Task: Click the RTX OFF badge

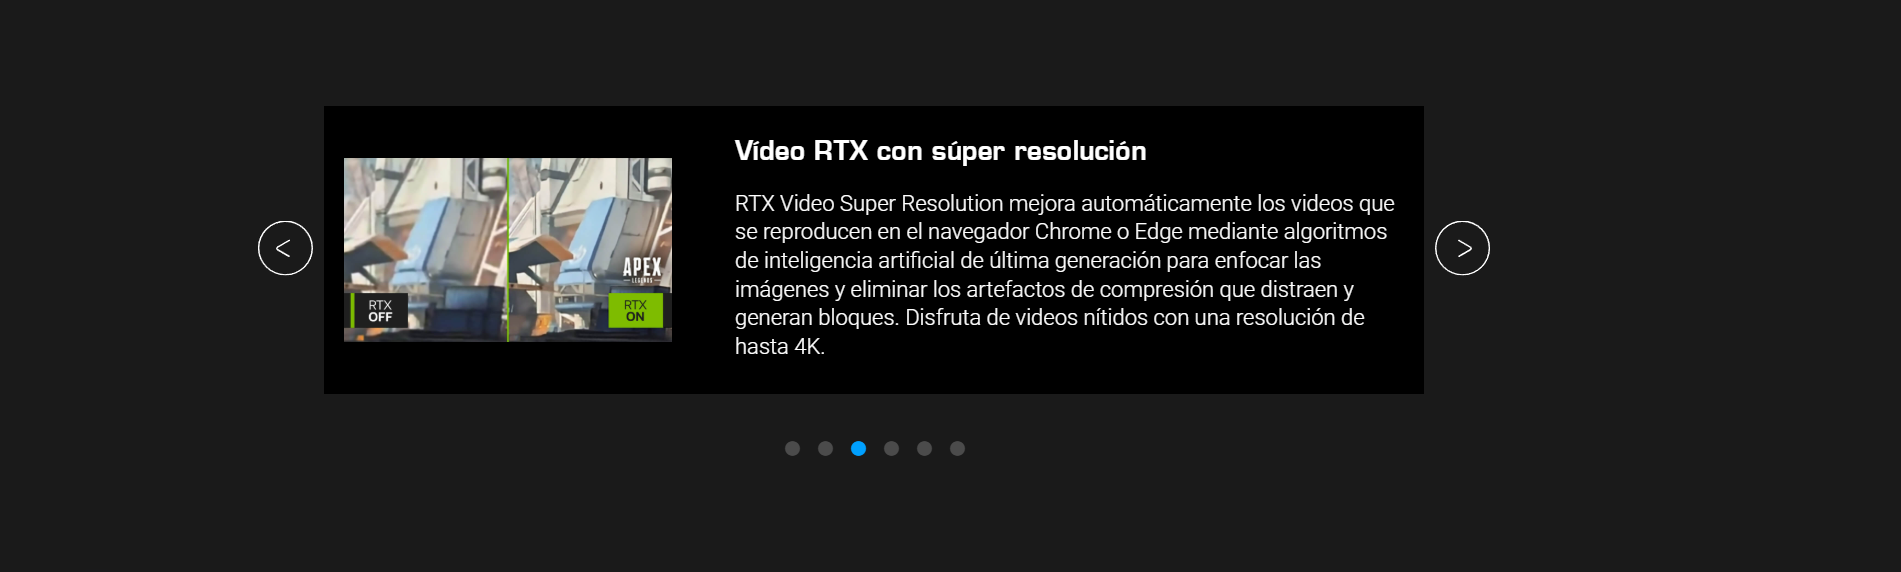Action: pos(379,311)
